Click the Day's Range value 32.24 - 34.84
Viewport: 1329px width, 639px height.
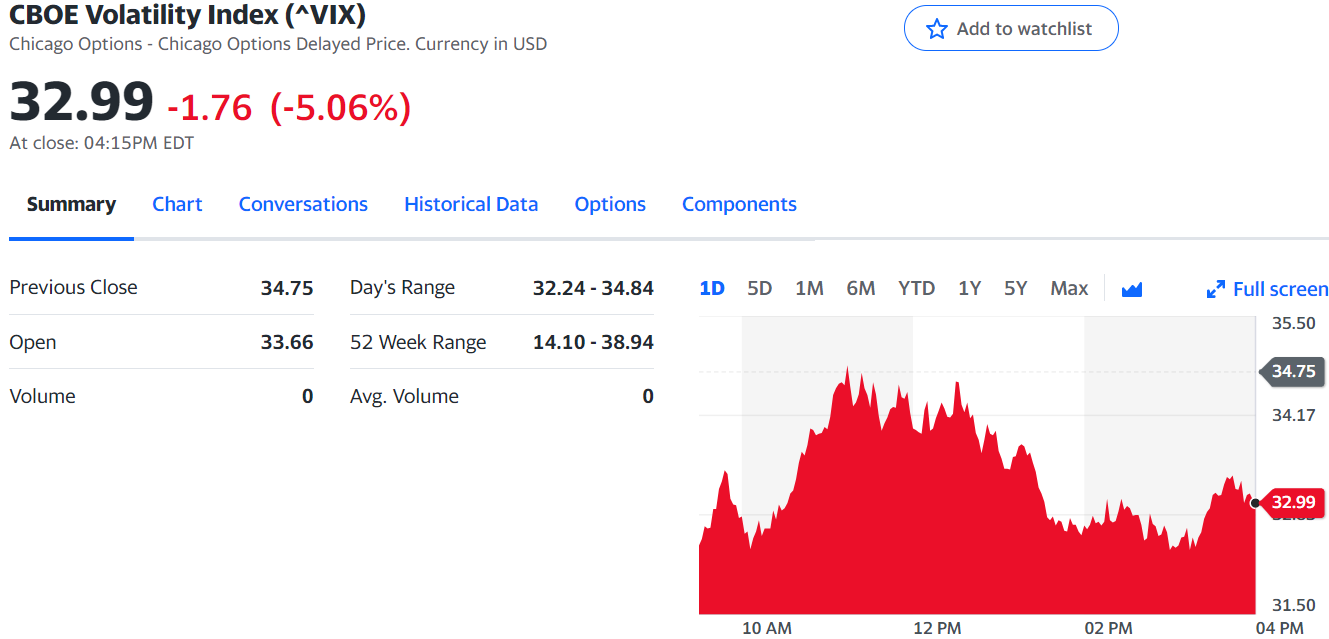(593, 288)
